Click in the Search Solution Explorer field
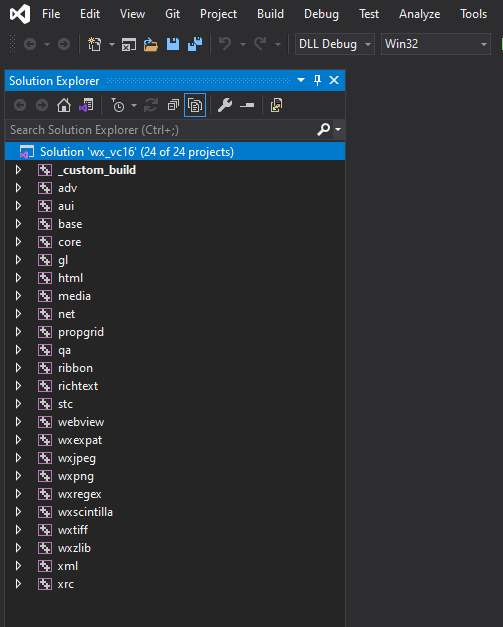This screenshot has height=627, width=503. [162, 130]
